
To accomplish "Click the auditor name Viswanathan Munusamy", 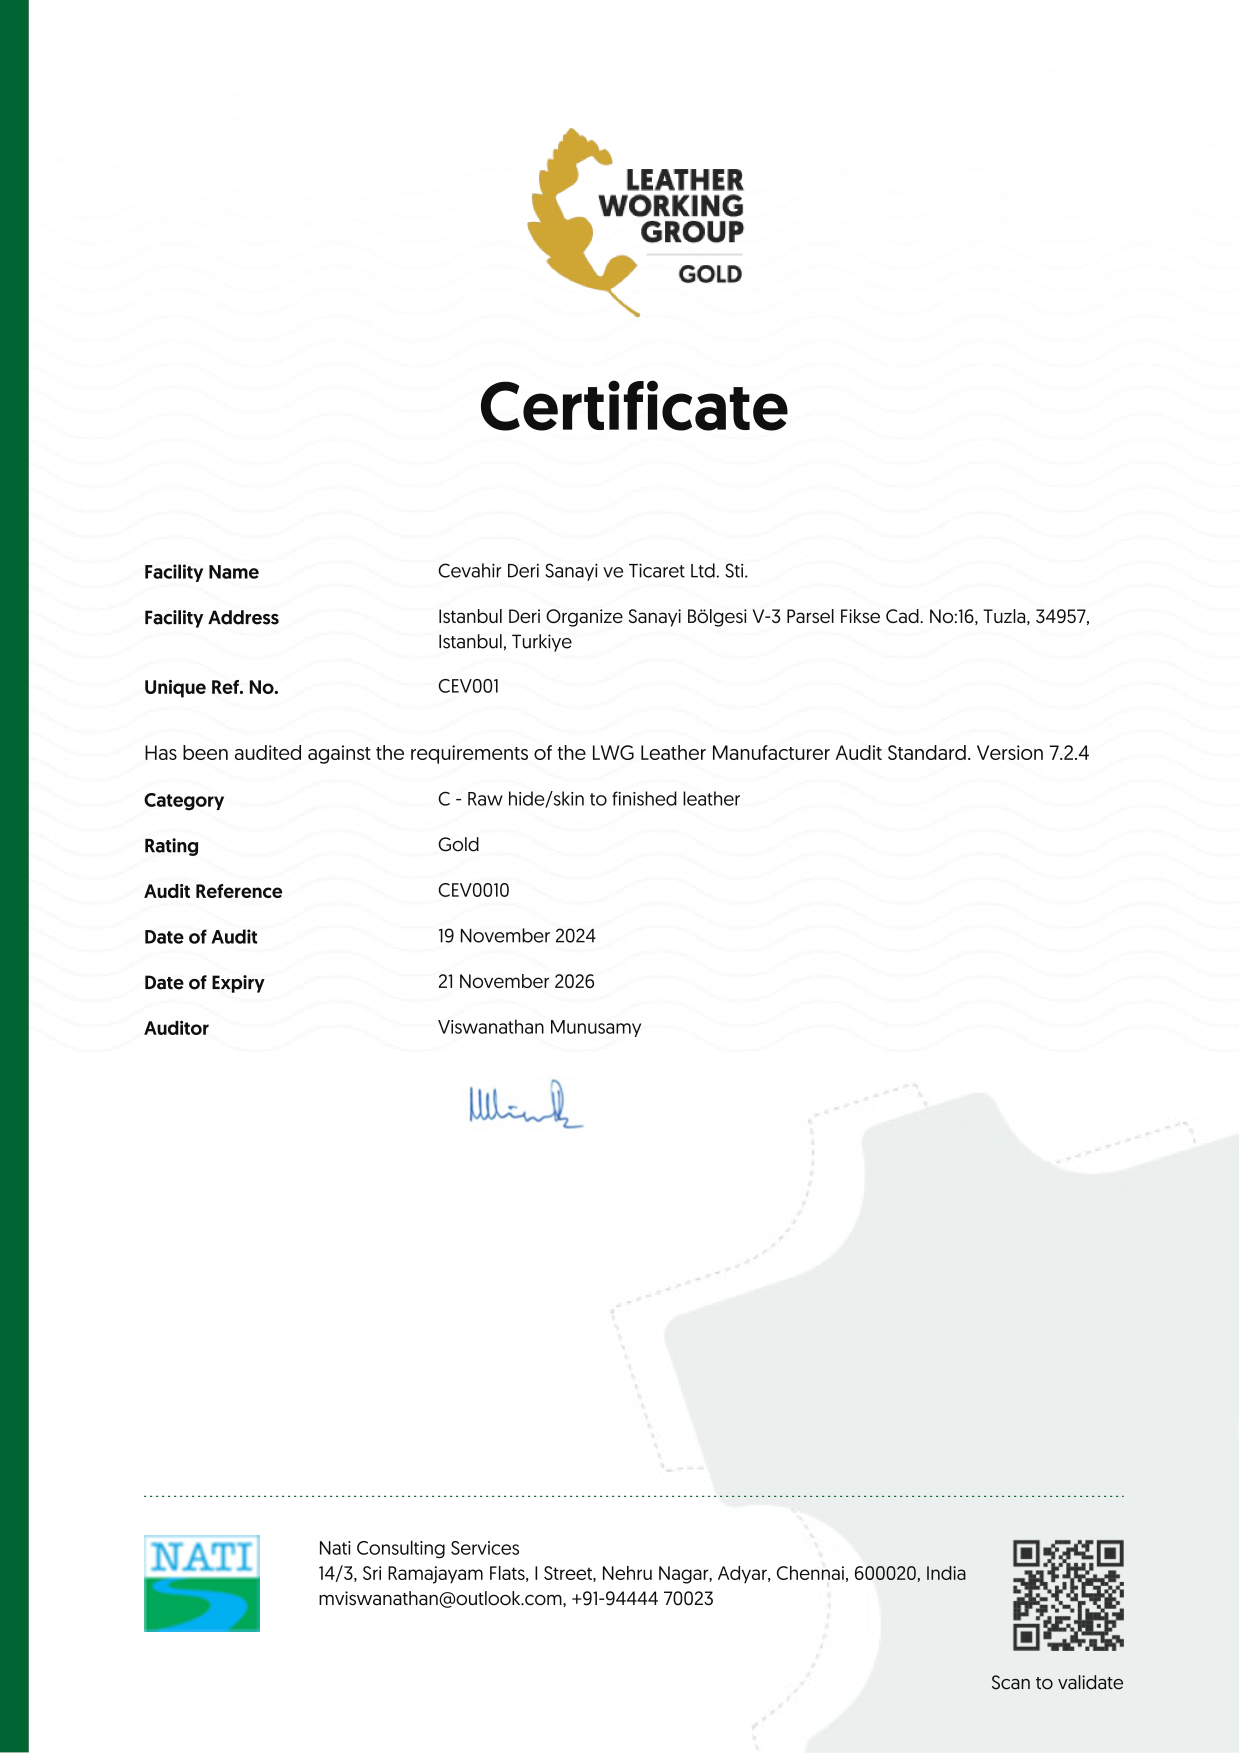I will [x=539, y=1027].
